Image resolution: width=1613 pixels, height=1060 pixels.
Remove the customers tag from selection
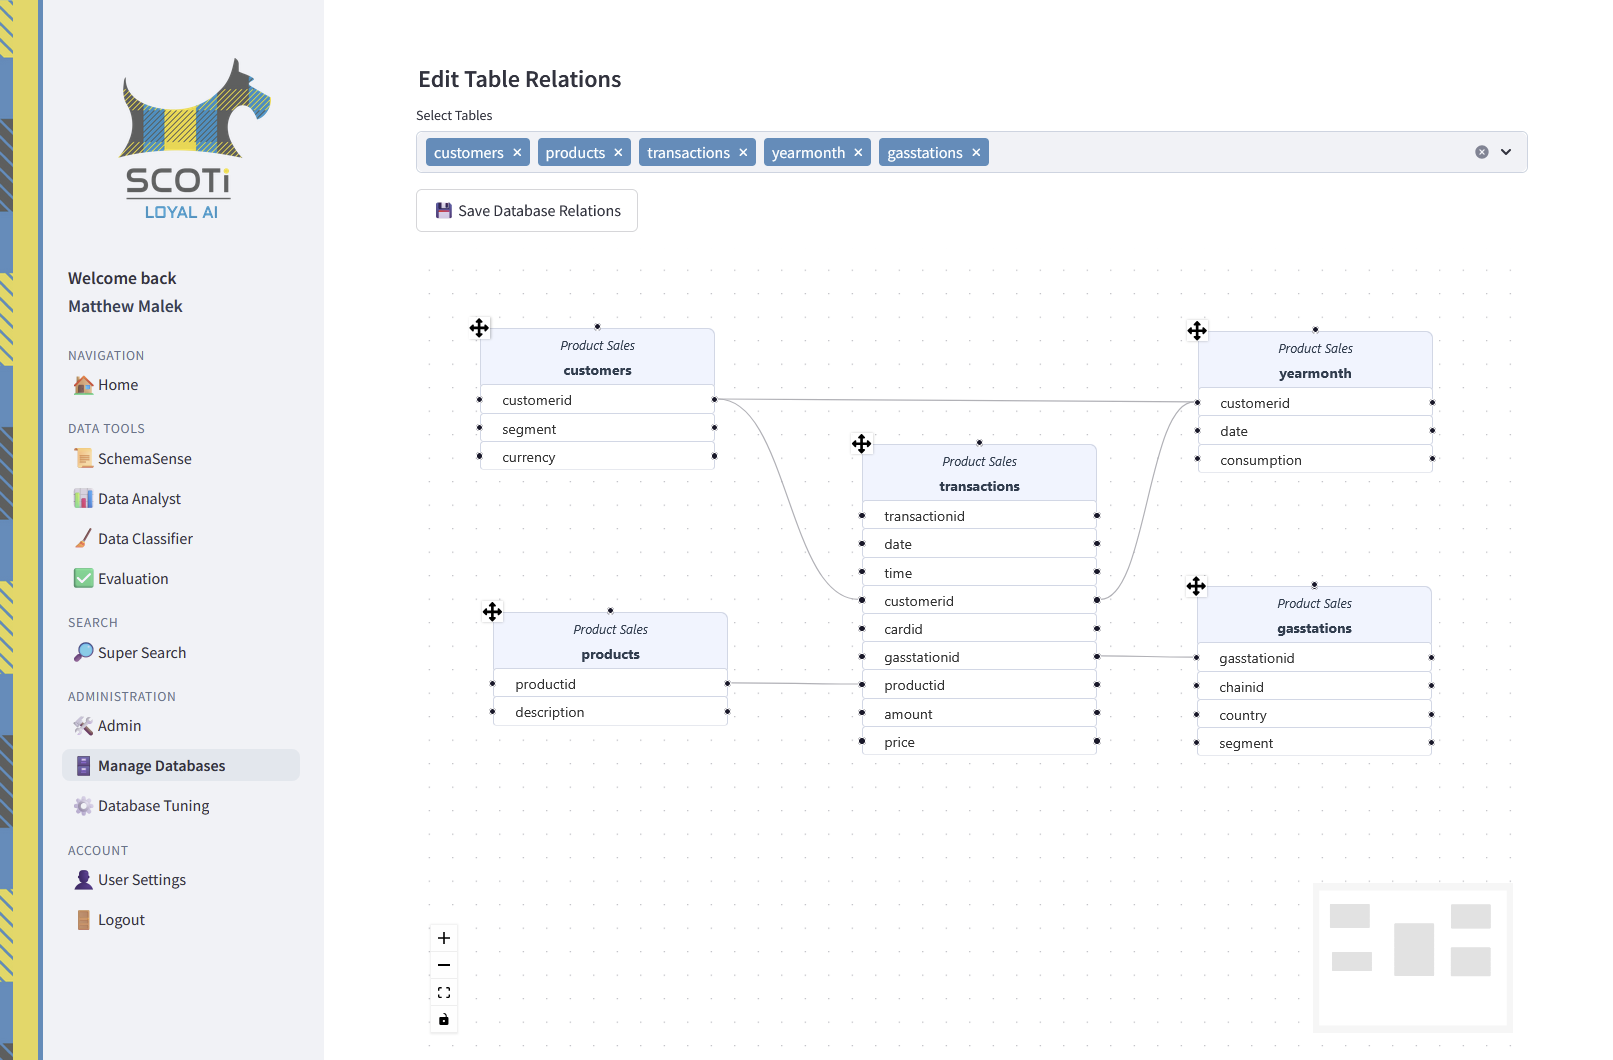(x=517, y=153)
